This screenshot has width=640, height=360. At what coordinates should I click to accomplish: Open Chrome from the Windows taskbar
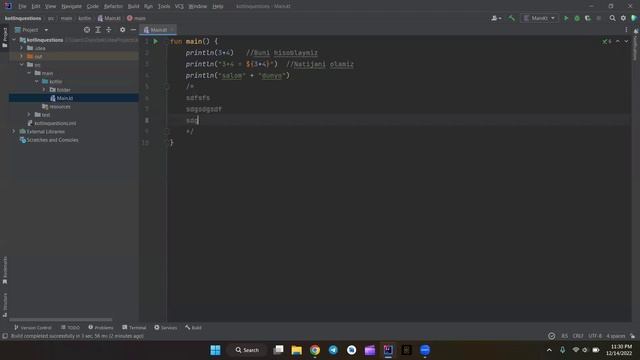315,350
